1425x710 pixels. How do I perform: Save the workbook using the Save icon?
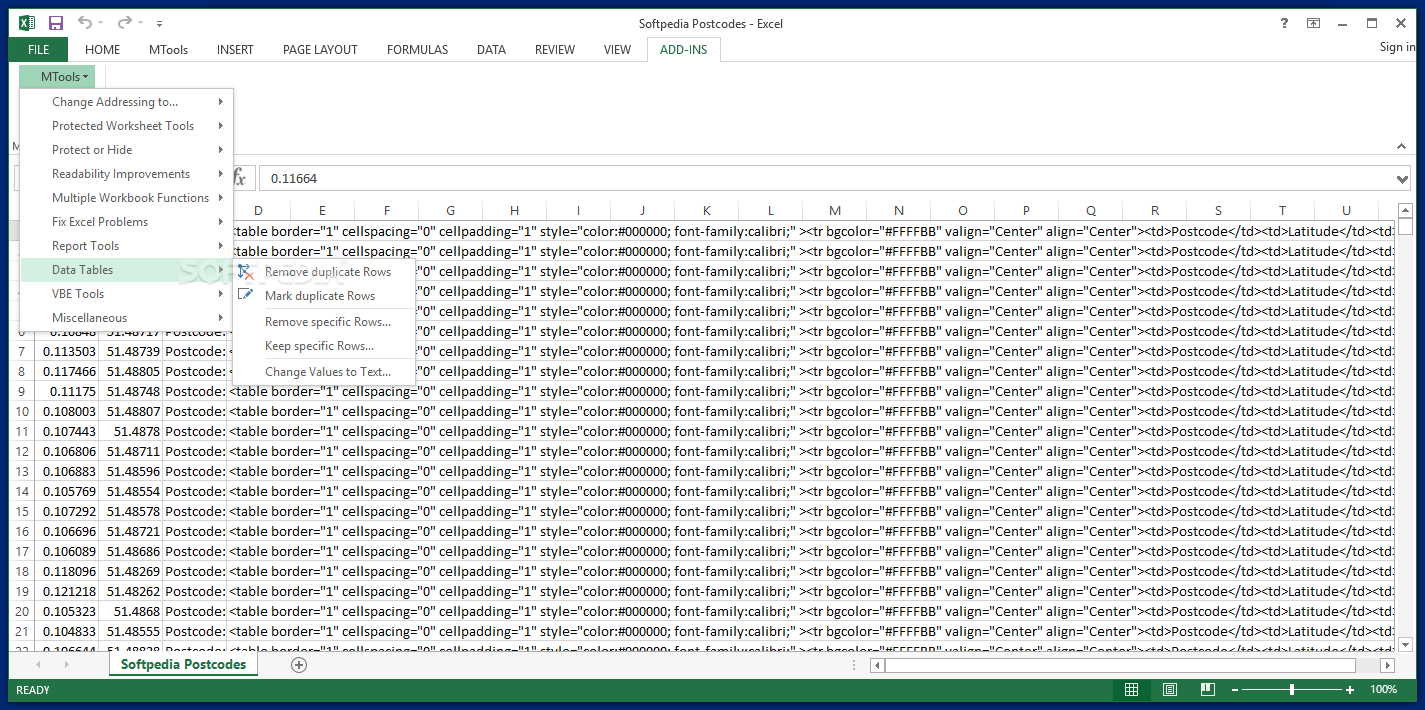[56, 23]
